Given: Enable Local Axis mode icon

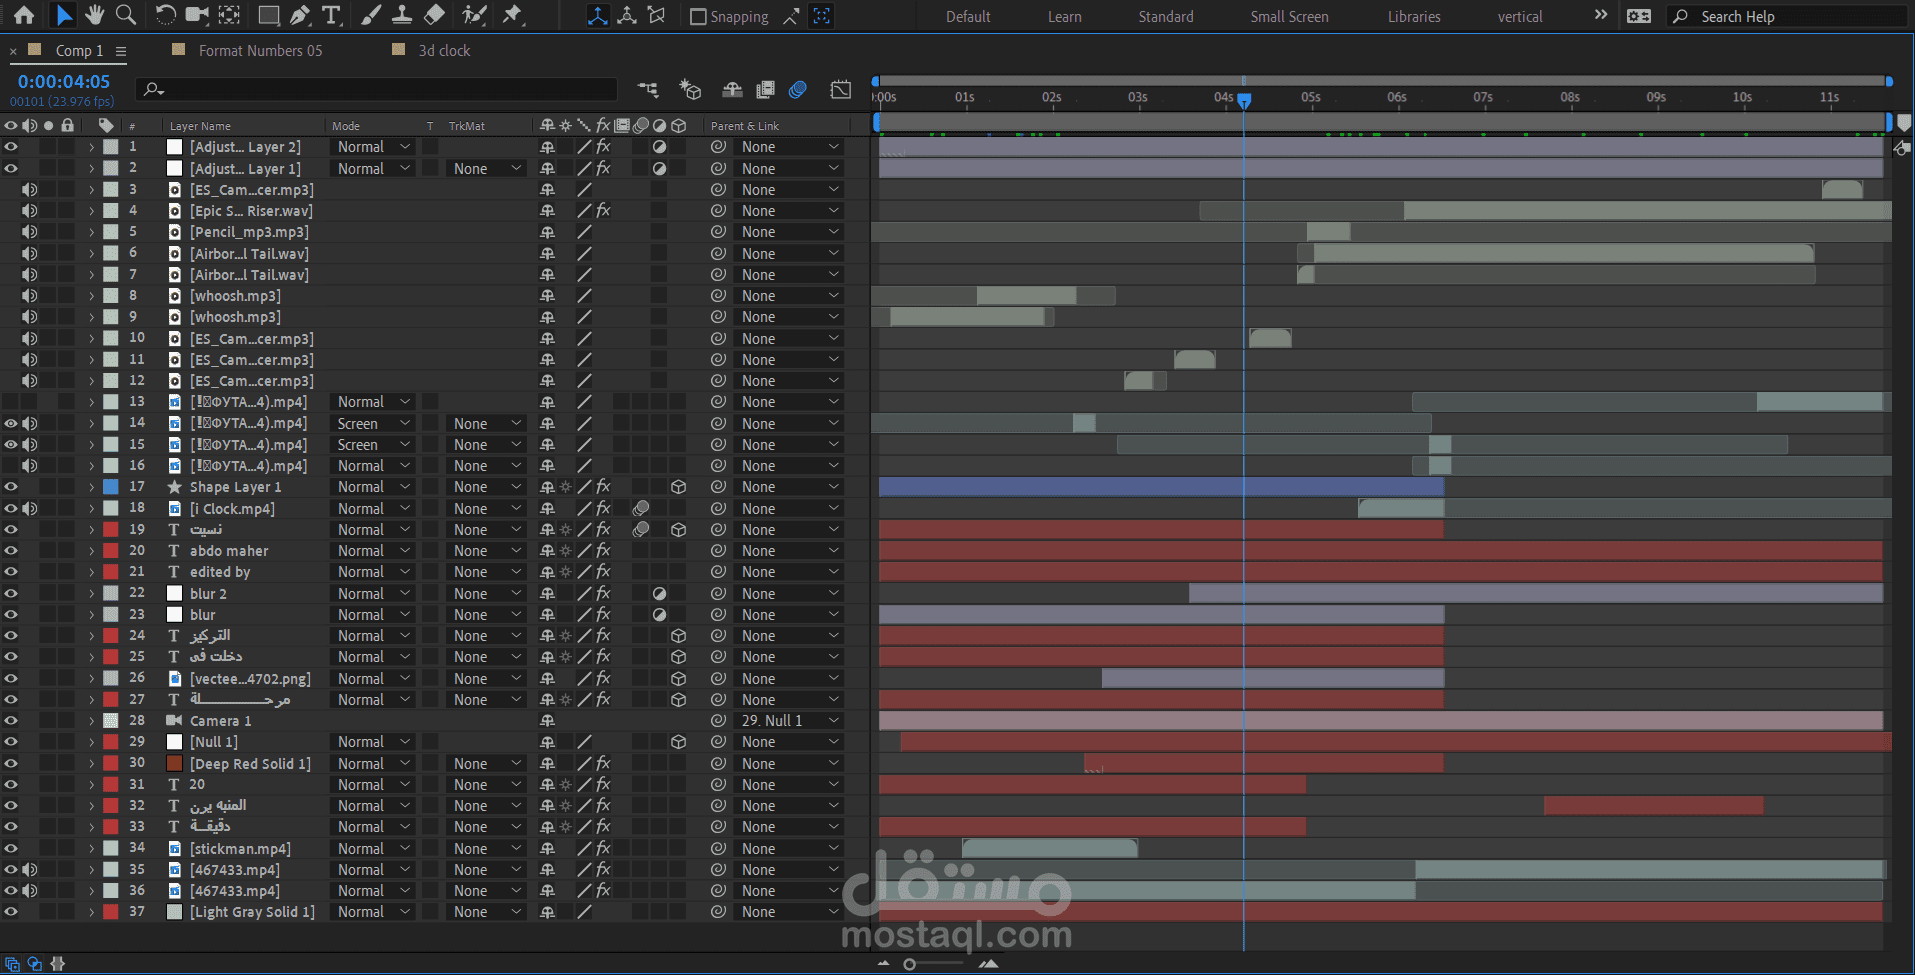Looking at the screenshot, I should coord(597,16).
